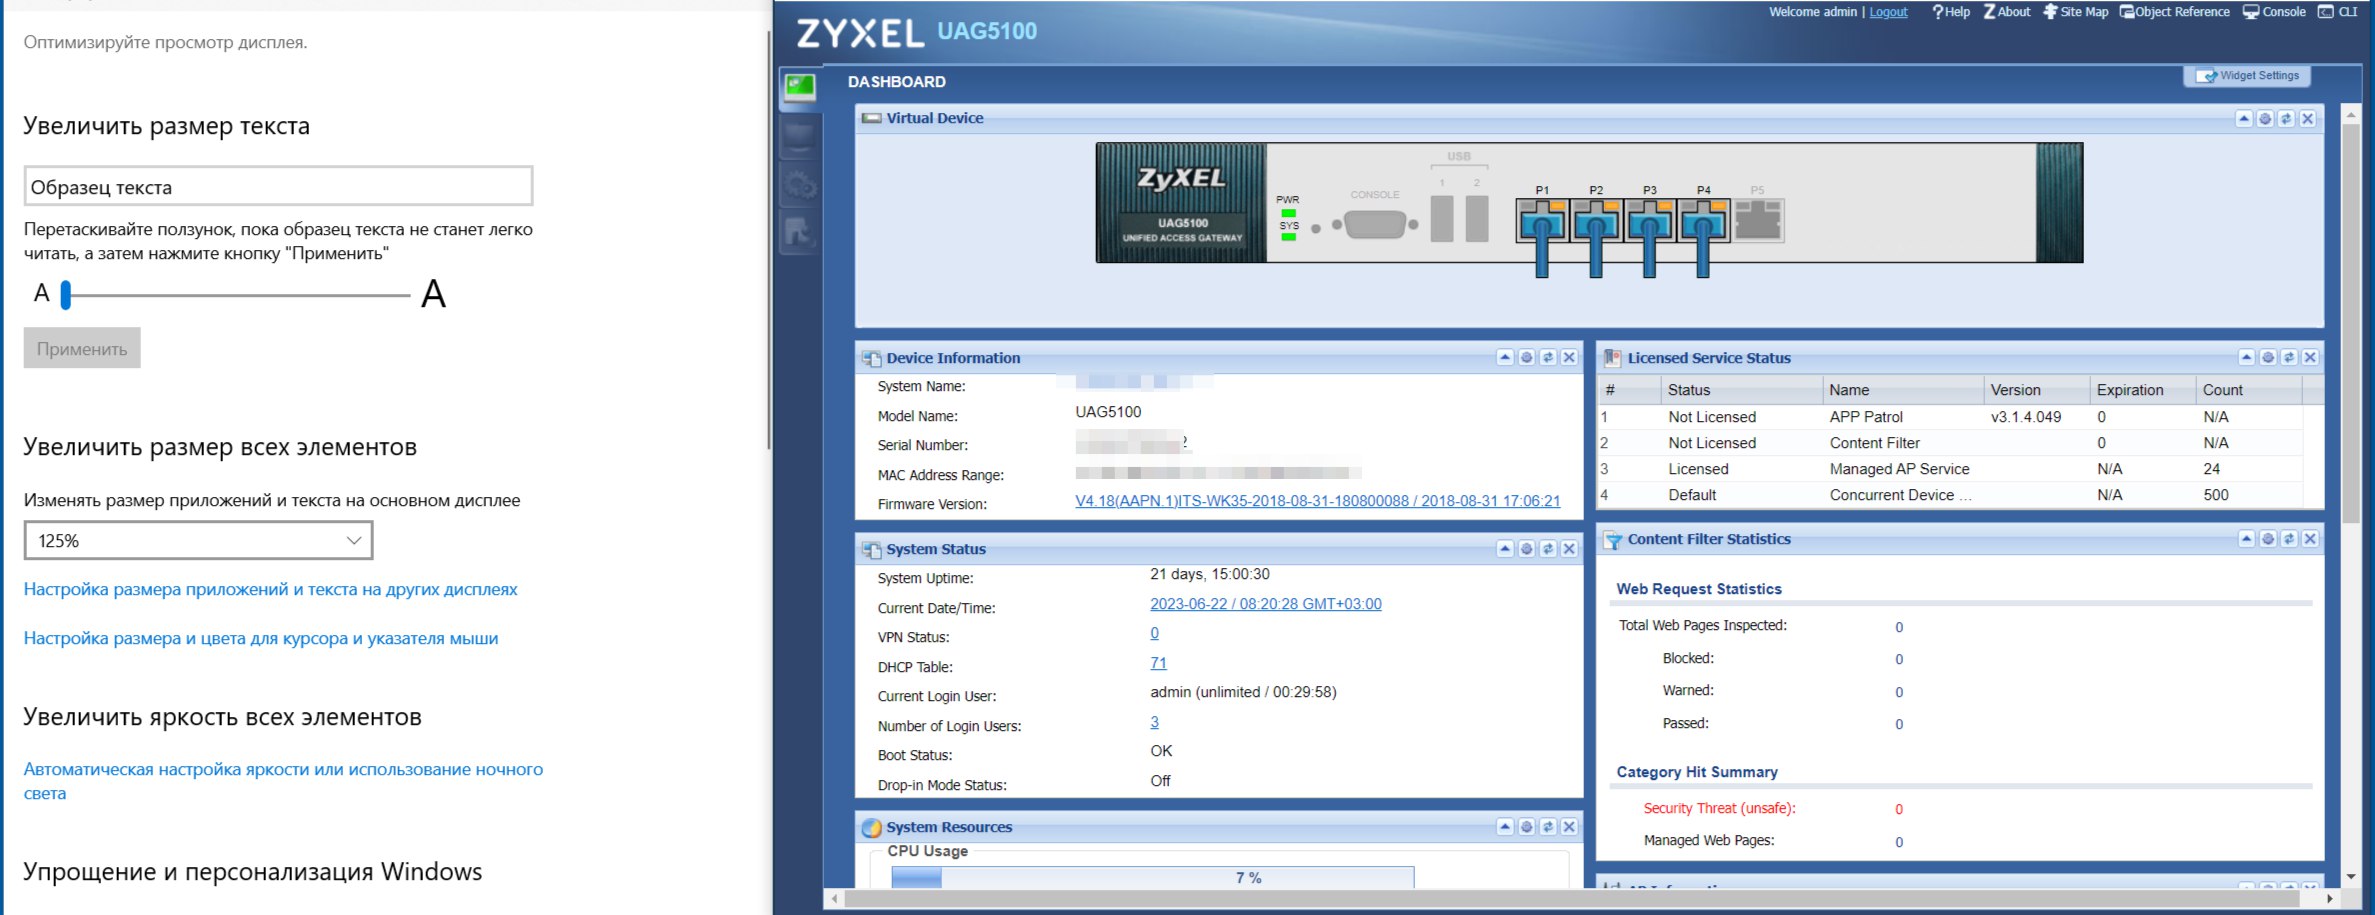Open the Configuration gears sidebar icon

tap(799, 186)
